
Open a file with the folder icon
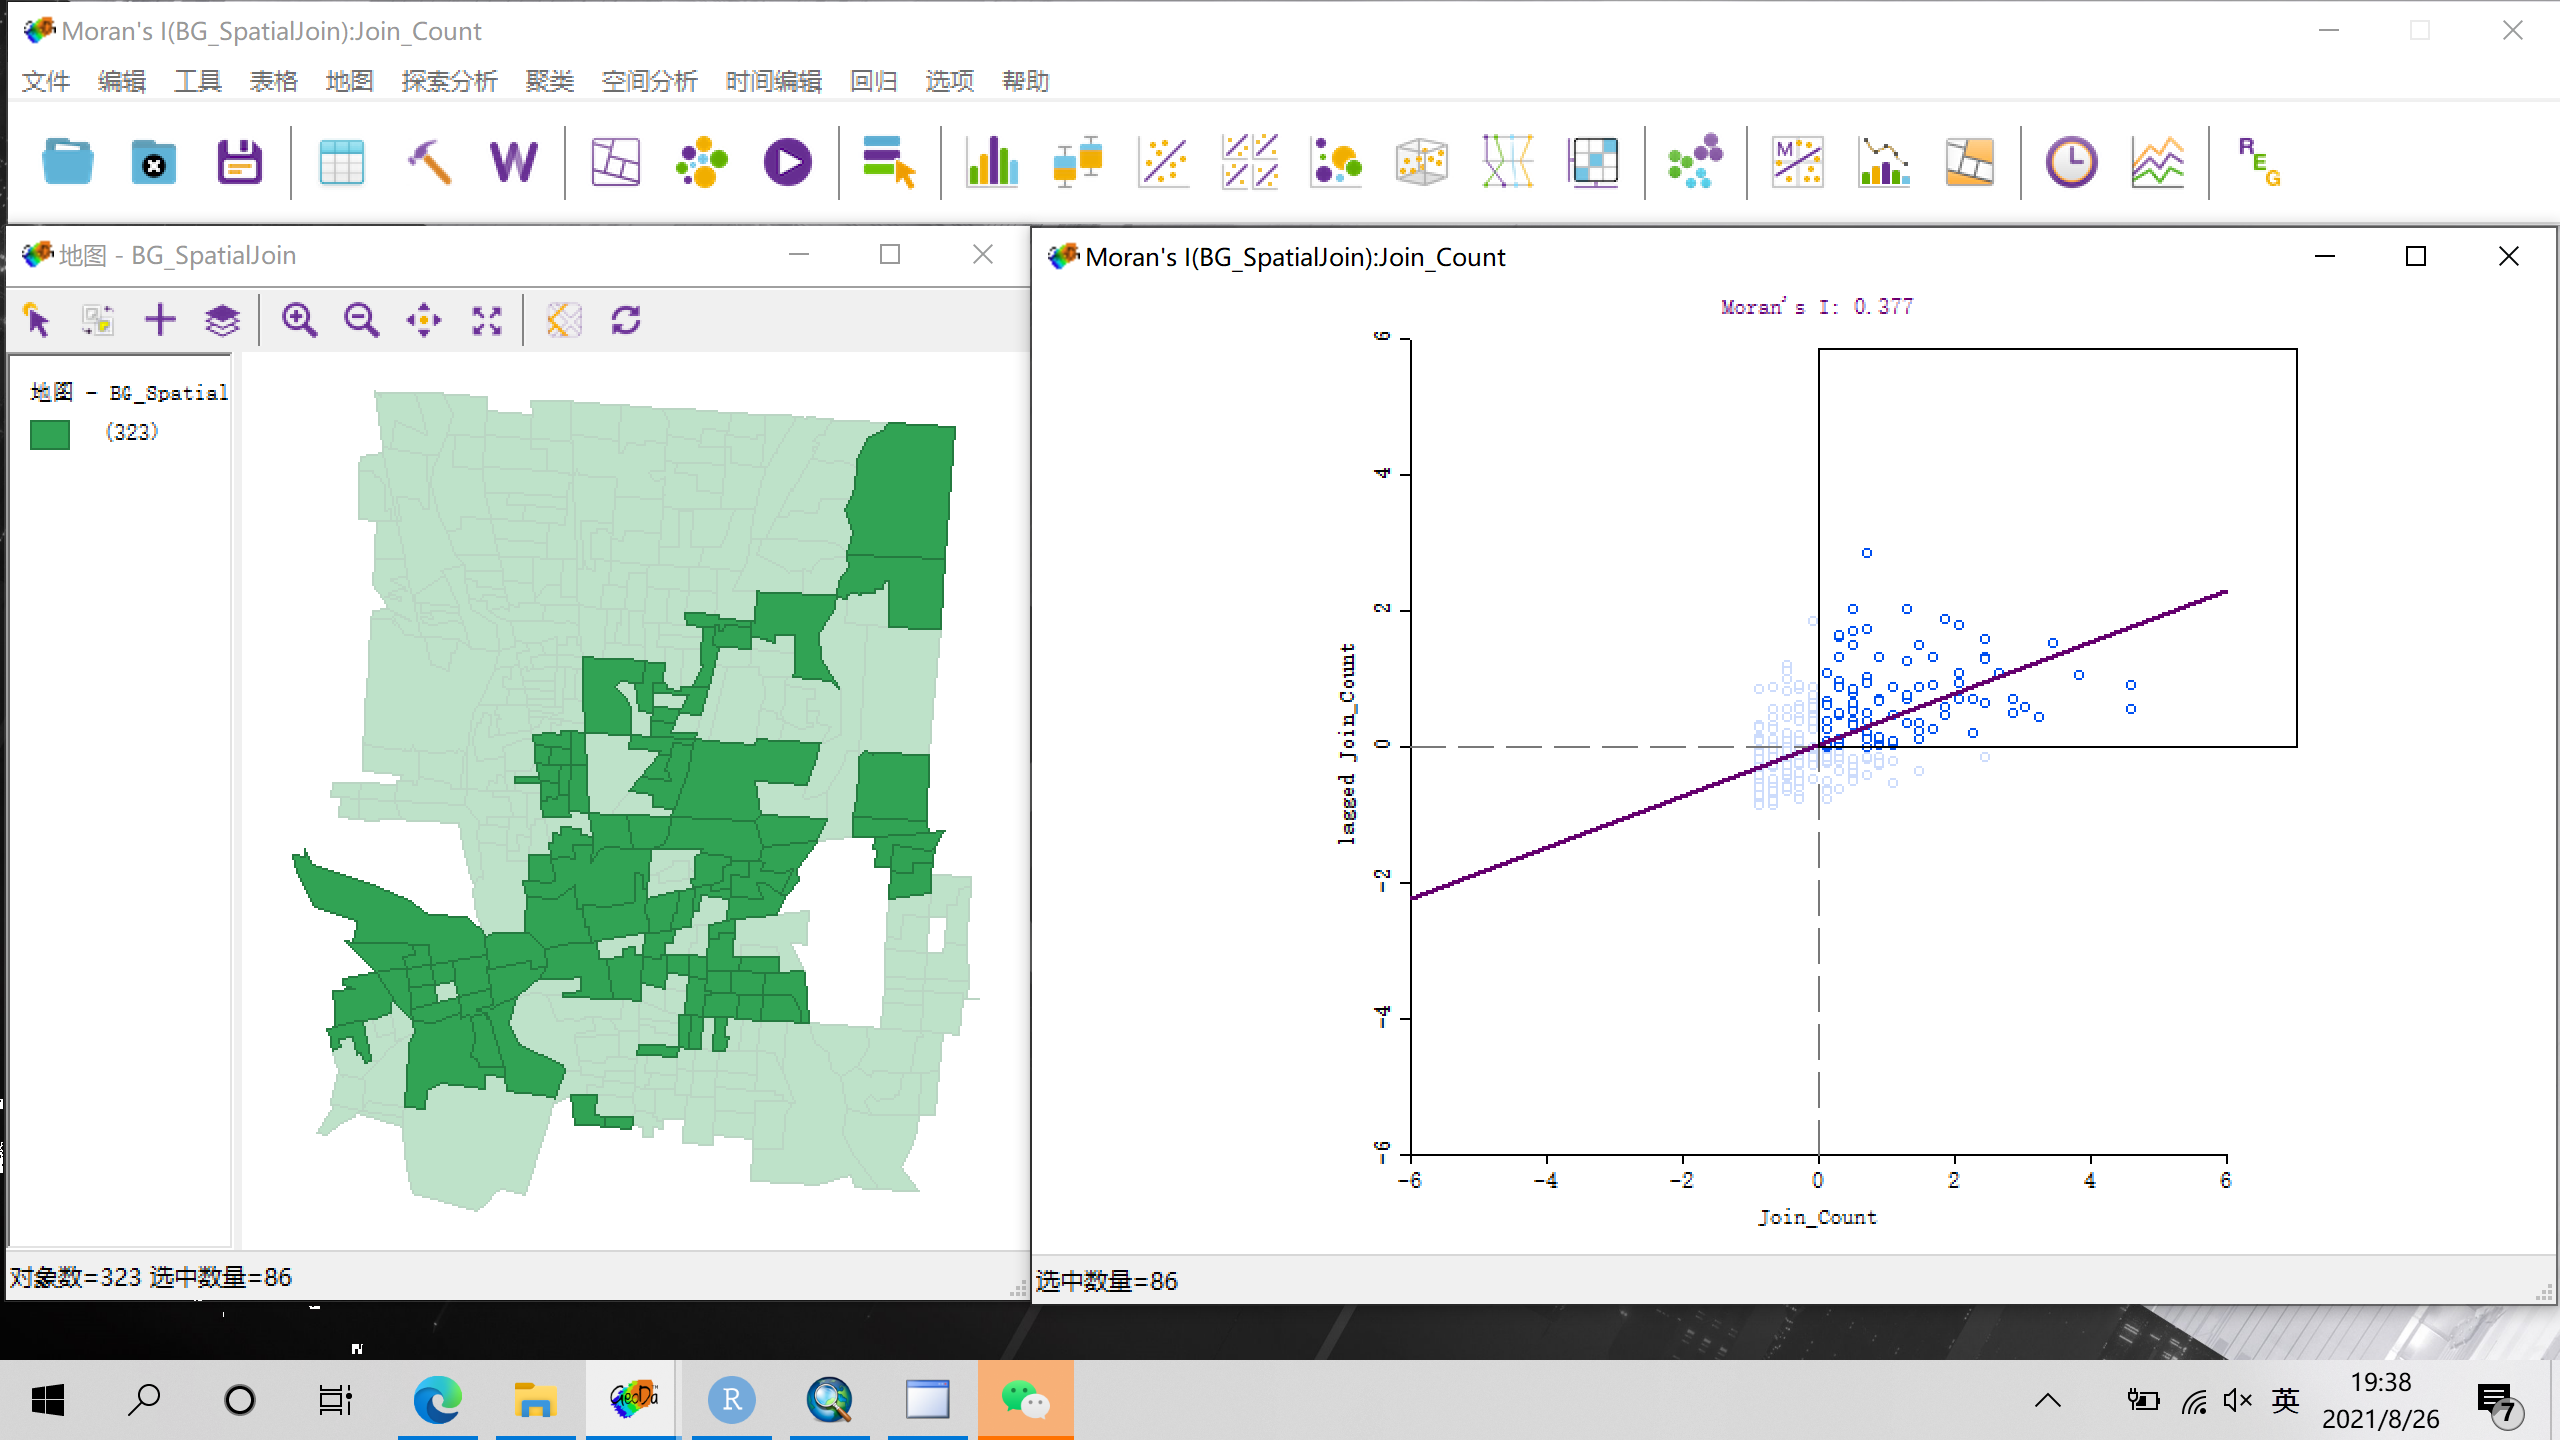coord(68,162)
